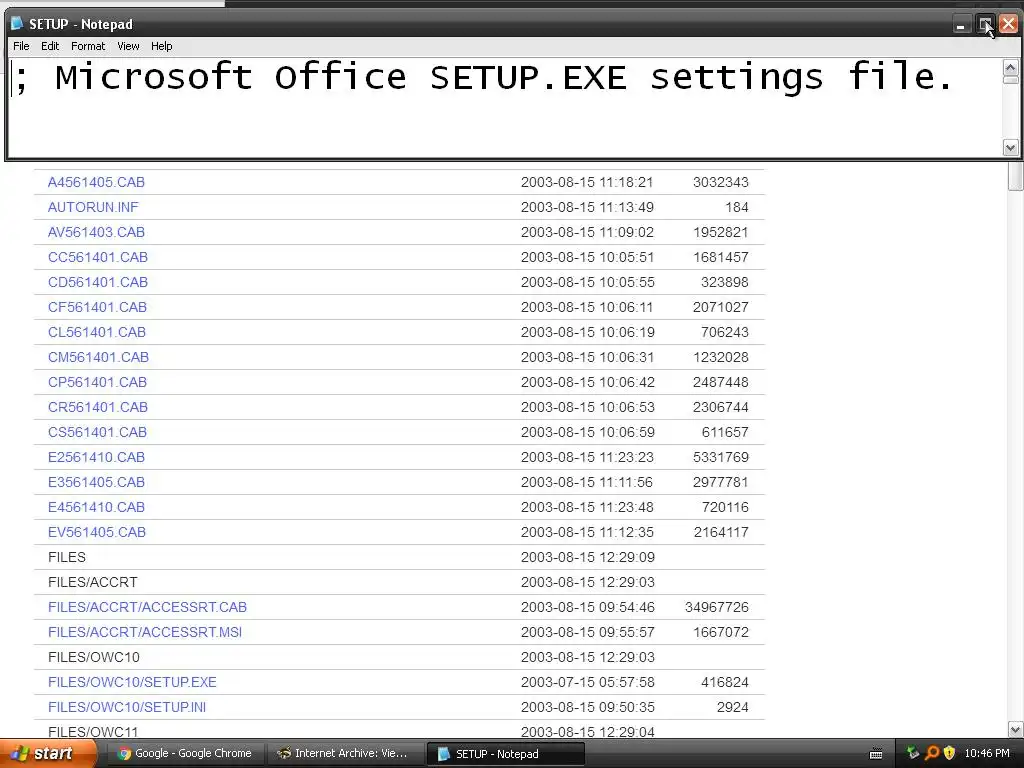The image size is (1024, 768).
Task: Open the Format menu in Notepad
Action: coord(88,46)
